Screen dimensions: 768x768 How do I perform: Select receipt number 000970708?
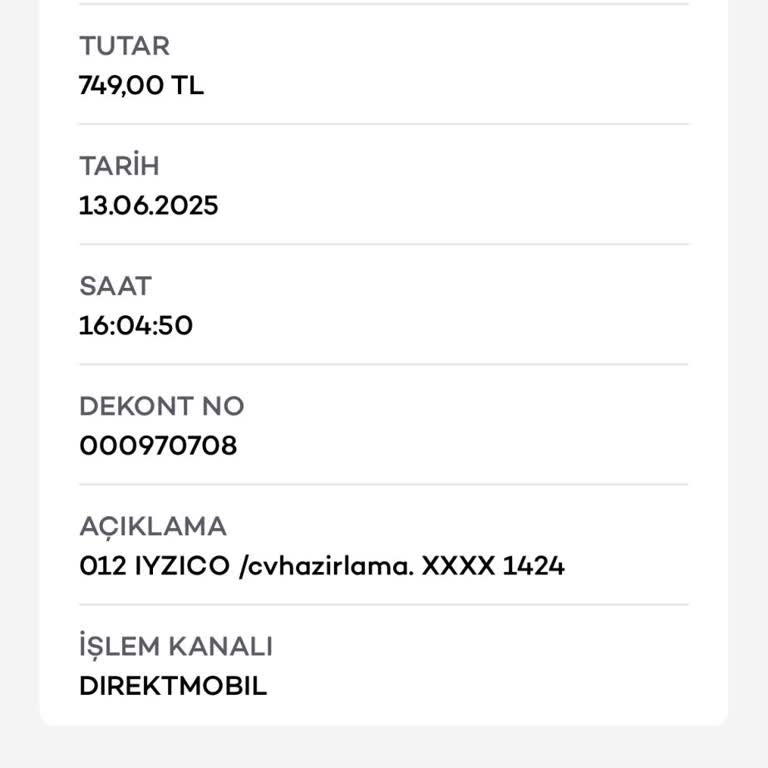coord(158,446)
